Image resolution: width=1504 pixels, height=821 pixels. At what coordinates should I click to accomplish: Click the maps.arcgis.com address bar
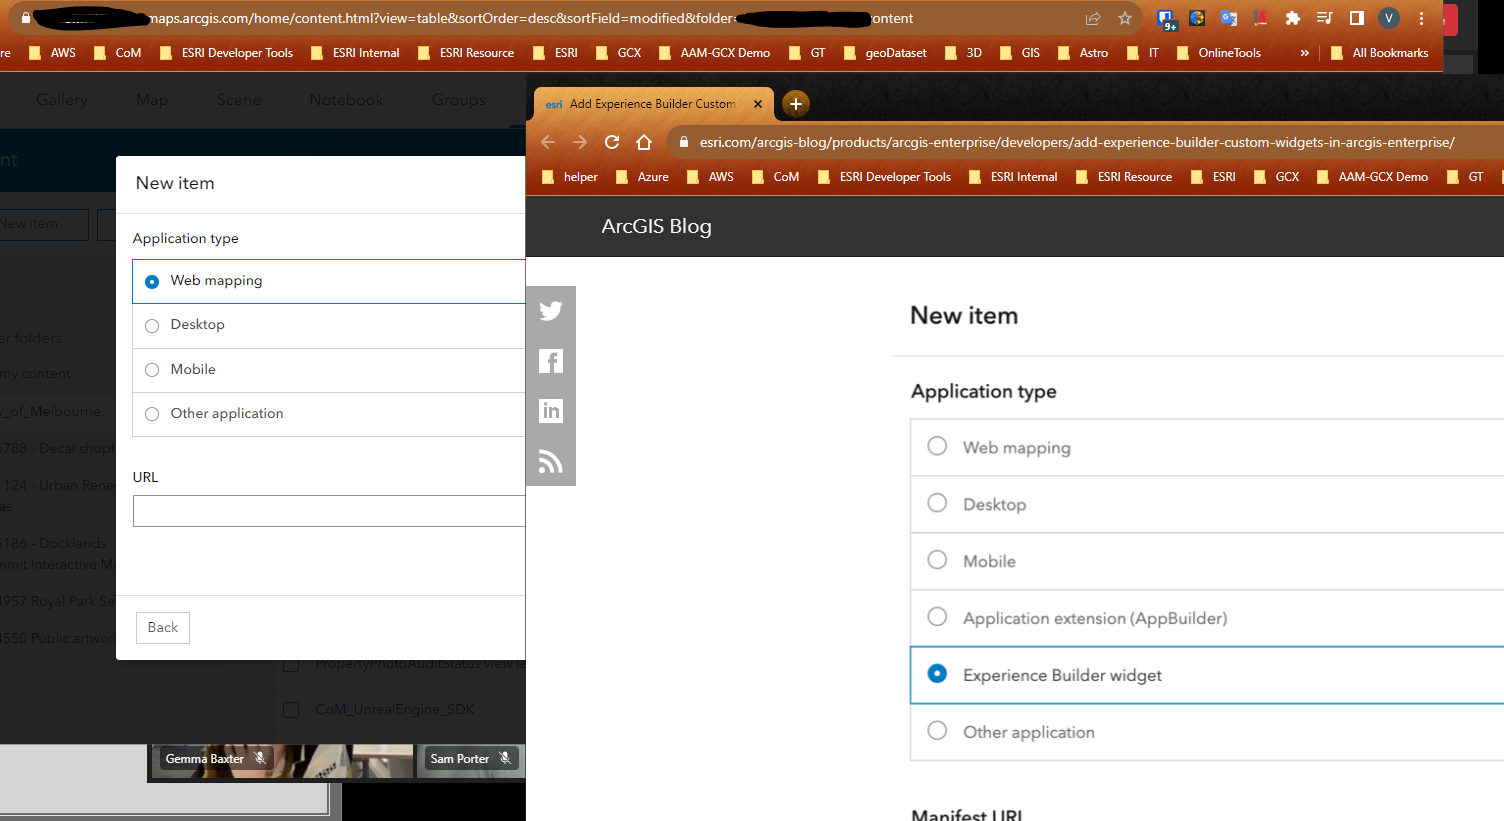(x=578, y=18)
